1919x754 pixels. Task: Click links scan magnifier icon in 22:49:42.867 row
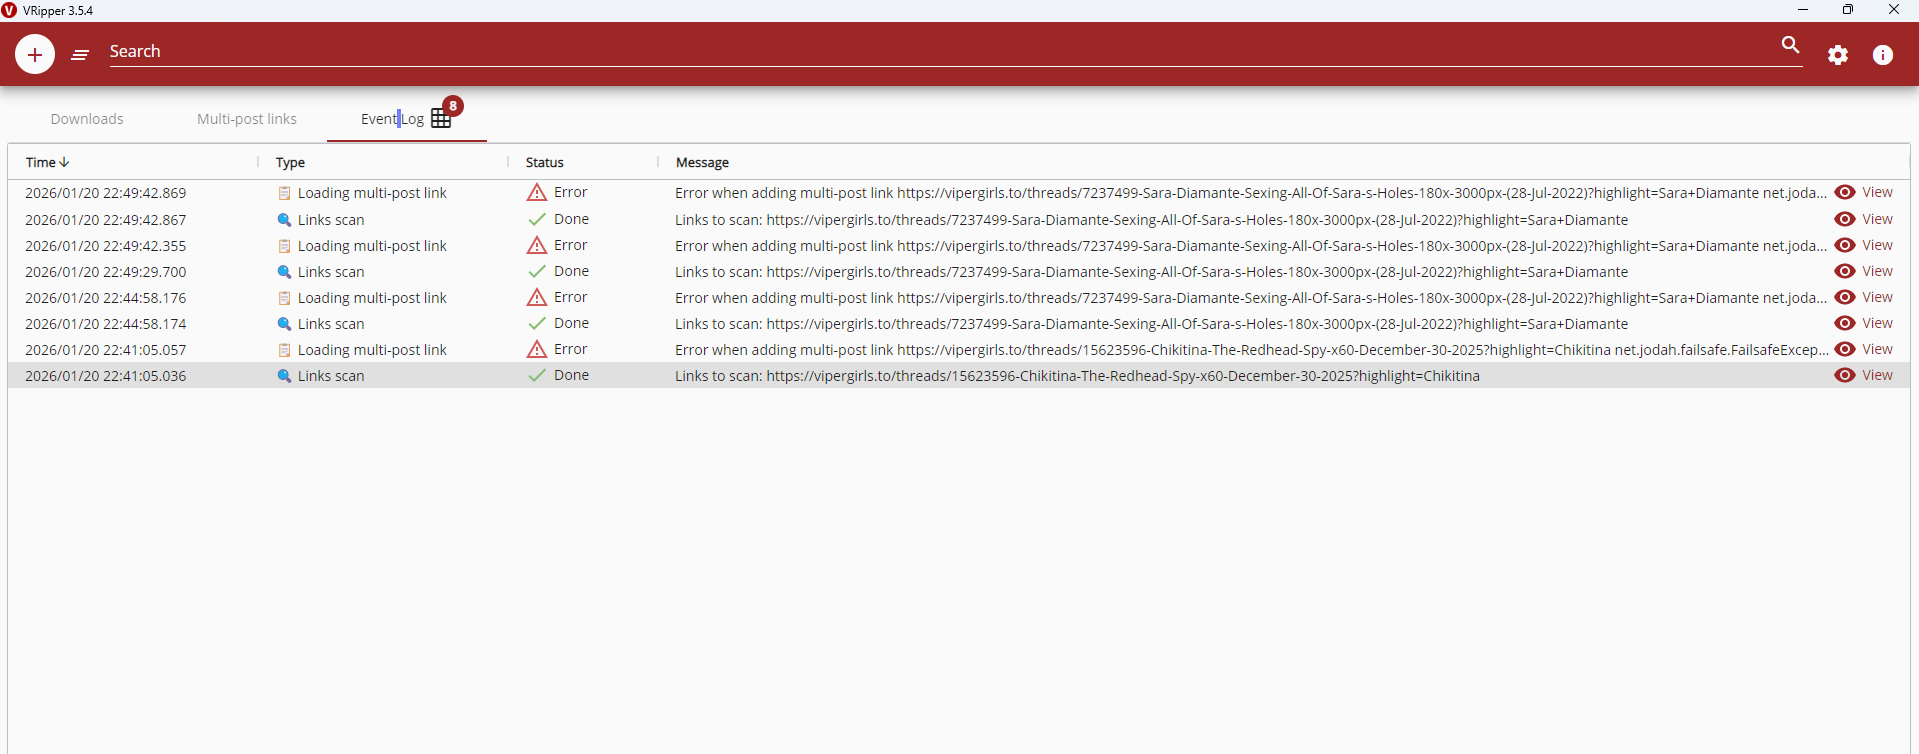pyautogui.click(x=284, y=220)
